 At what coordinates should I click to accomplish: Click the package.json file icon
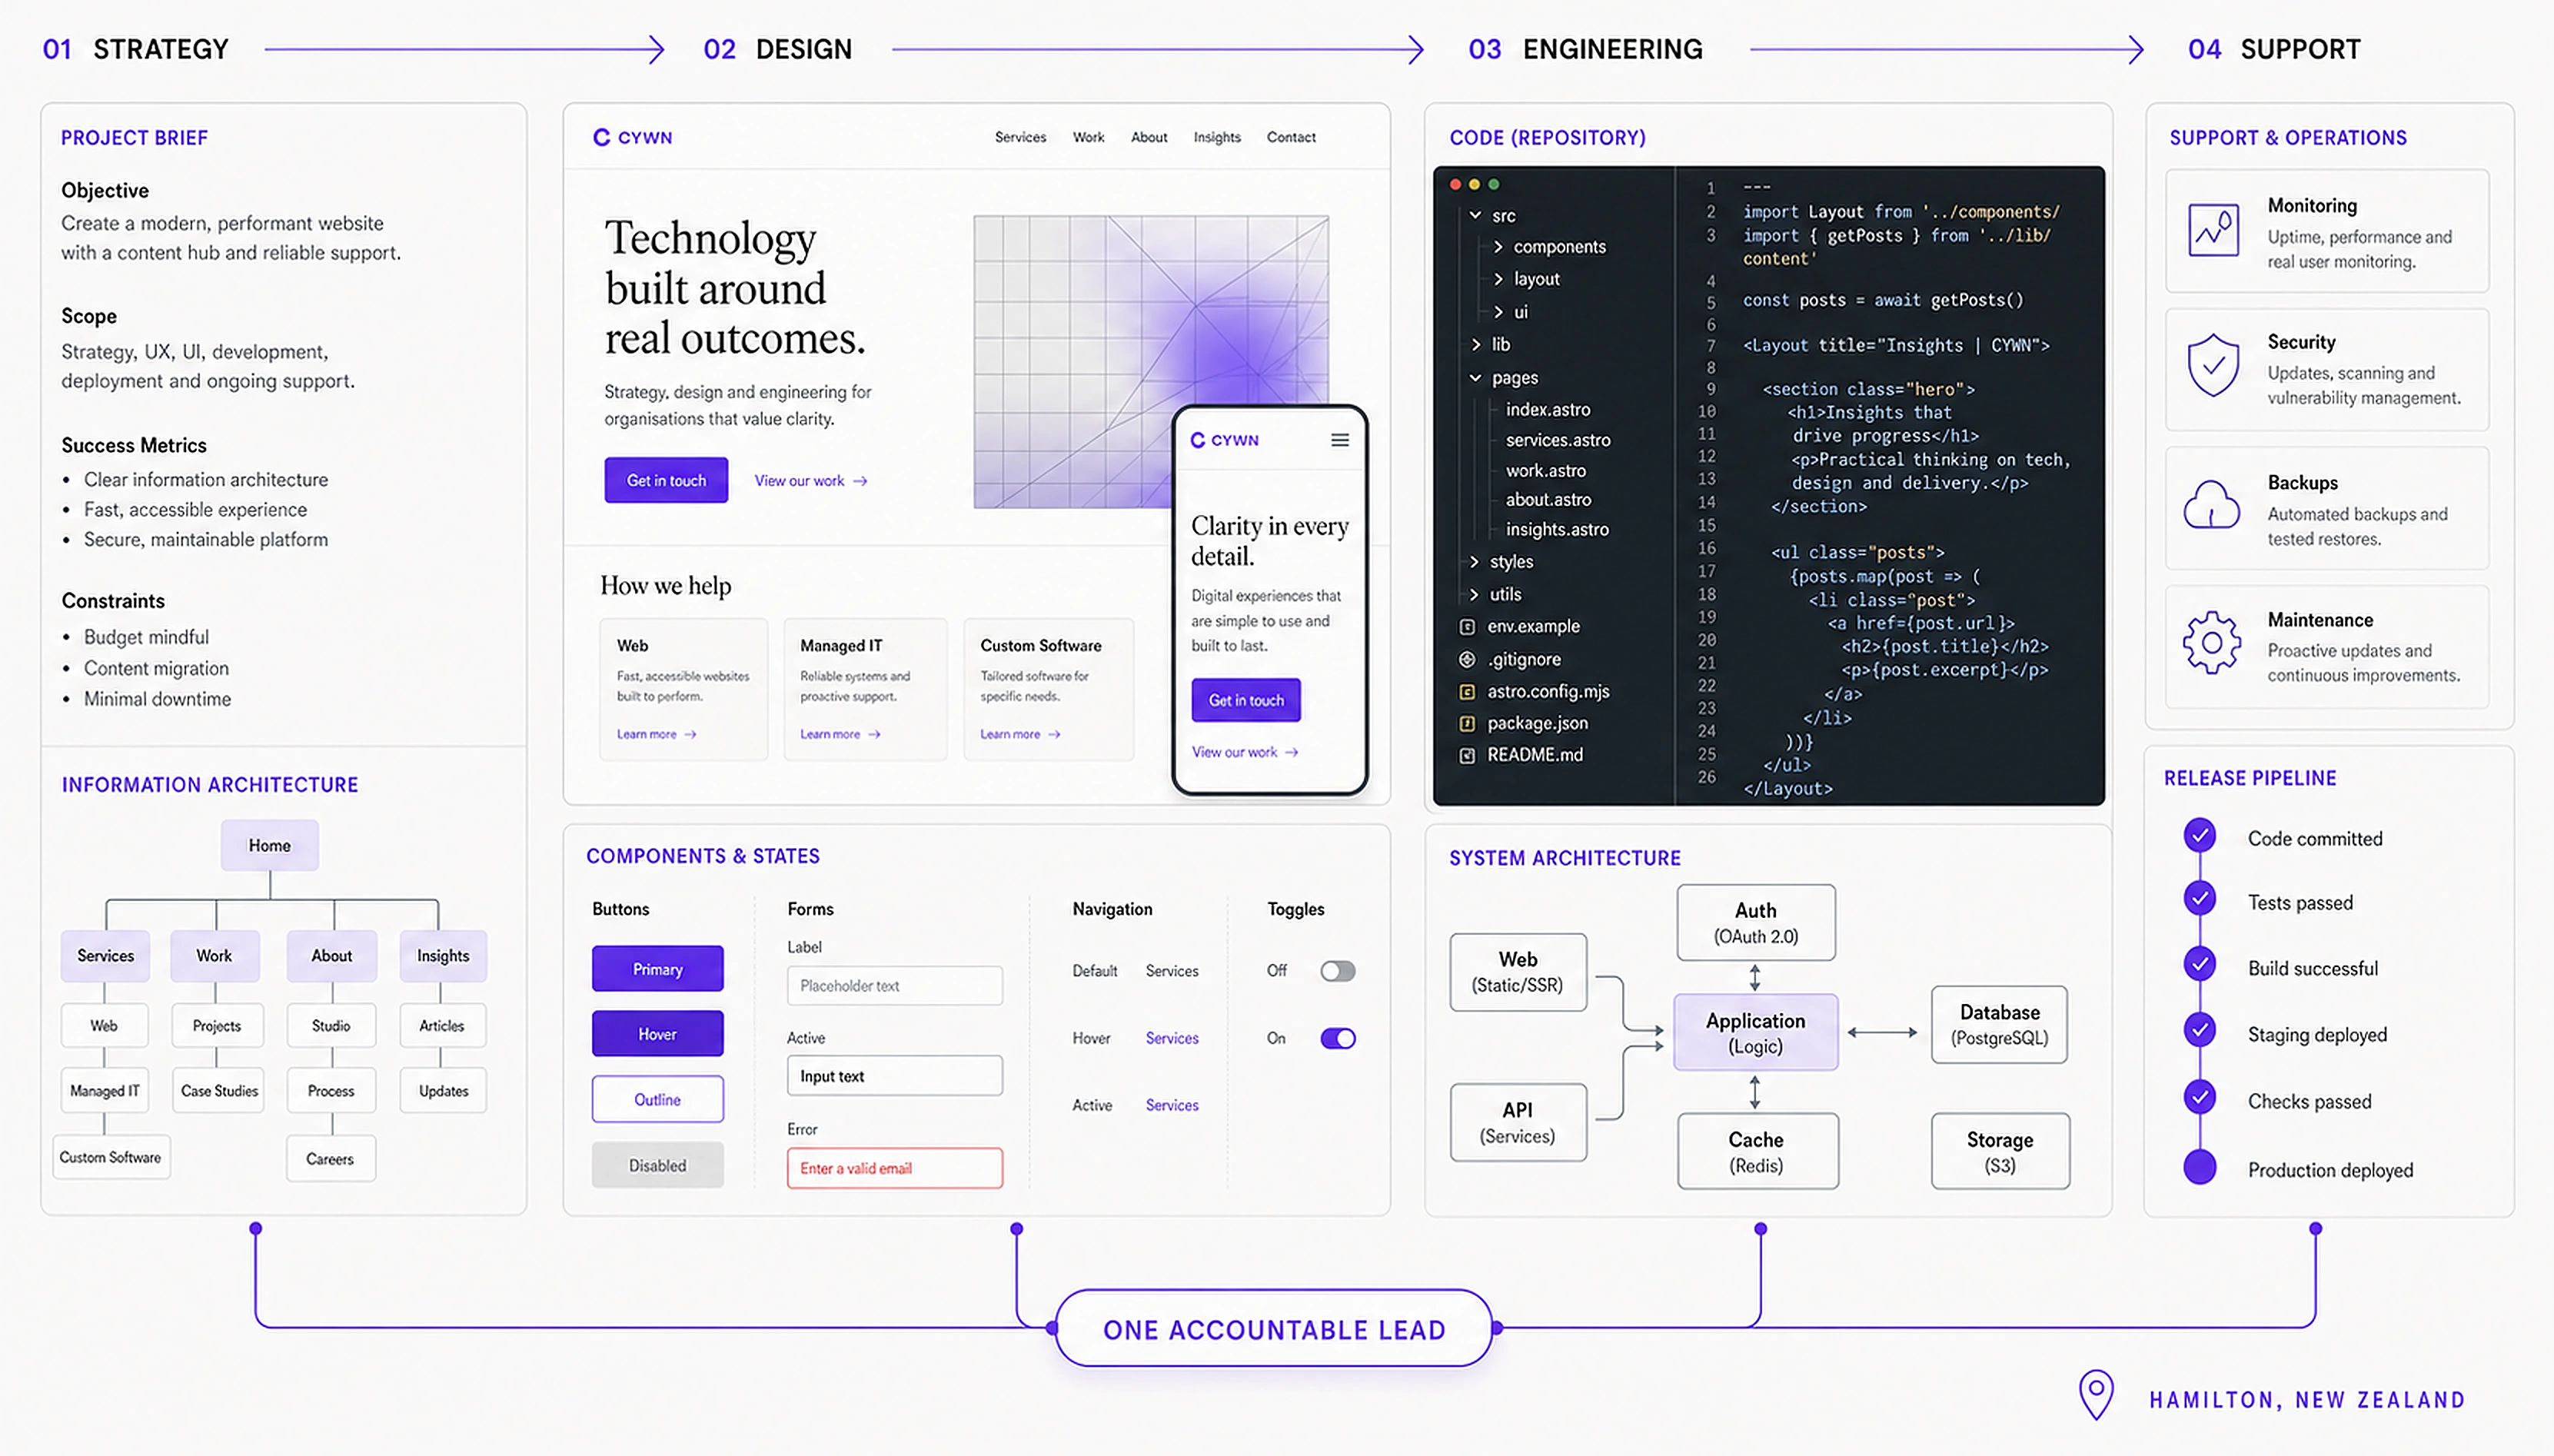[x=1467, y=723]
